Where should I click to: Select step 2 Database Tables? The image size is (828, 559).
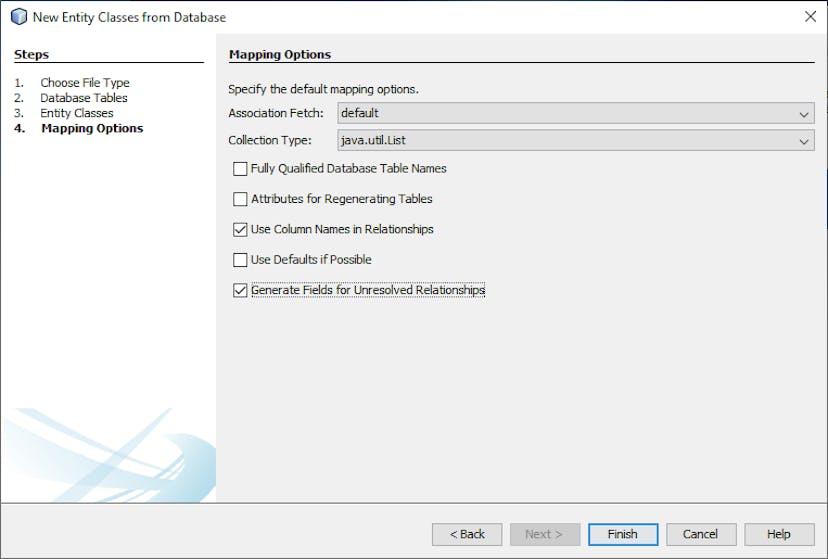click(83, 98)
